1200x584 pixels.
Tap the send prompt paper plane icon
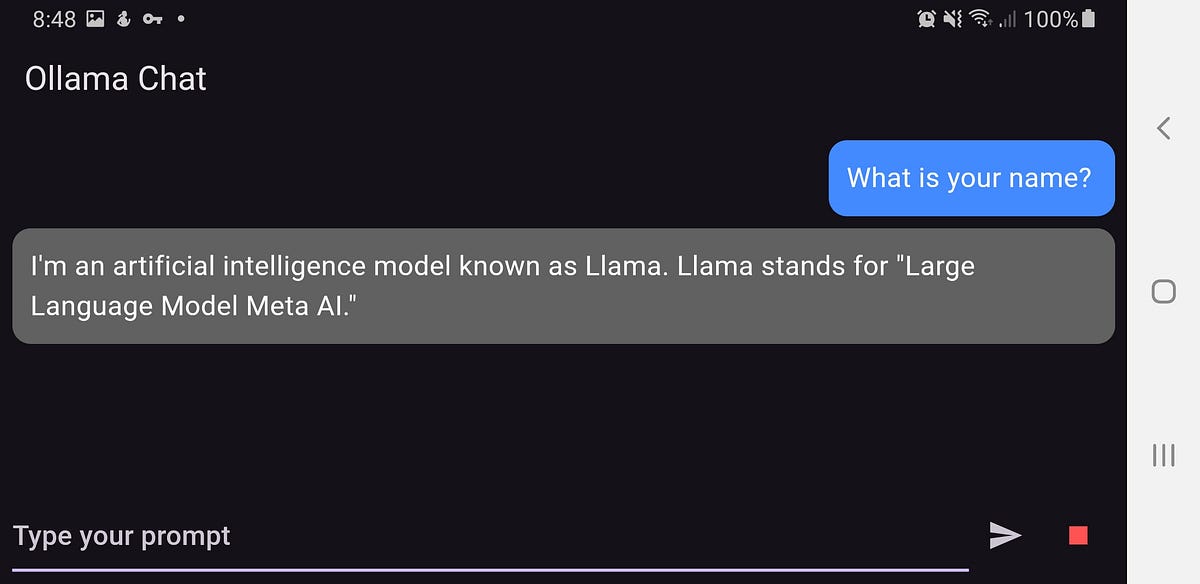coord(1005,535)
